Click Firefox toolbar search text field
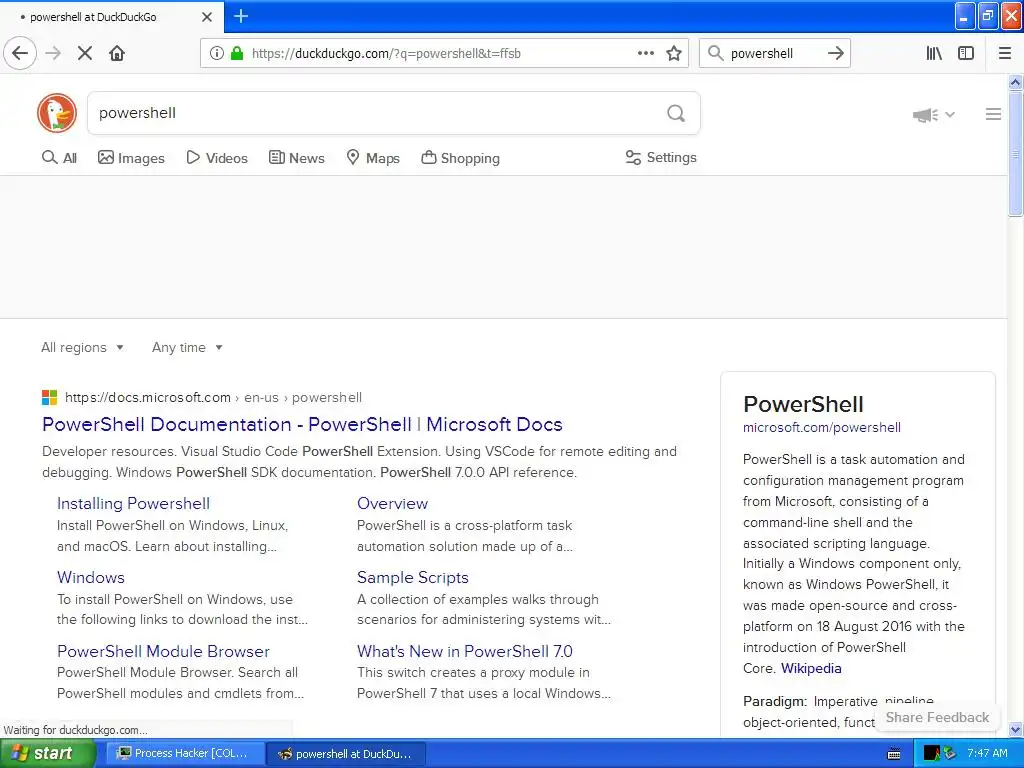The image size is (1024, 768). point(774,54)
